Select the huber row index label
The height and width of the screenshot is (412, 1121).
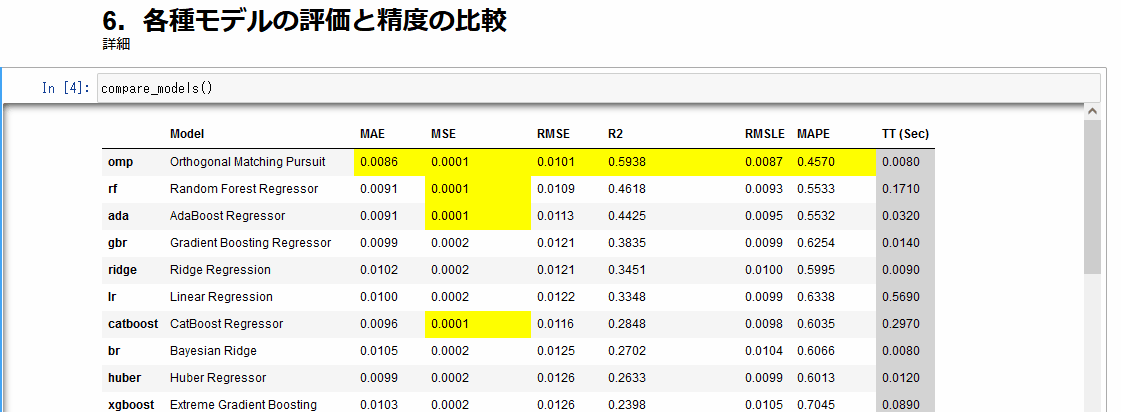pos(124,378)
